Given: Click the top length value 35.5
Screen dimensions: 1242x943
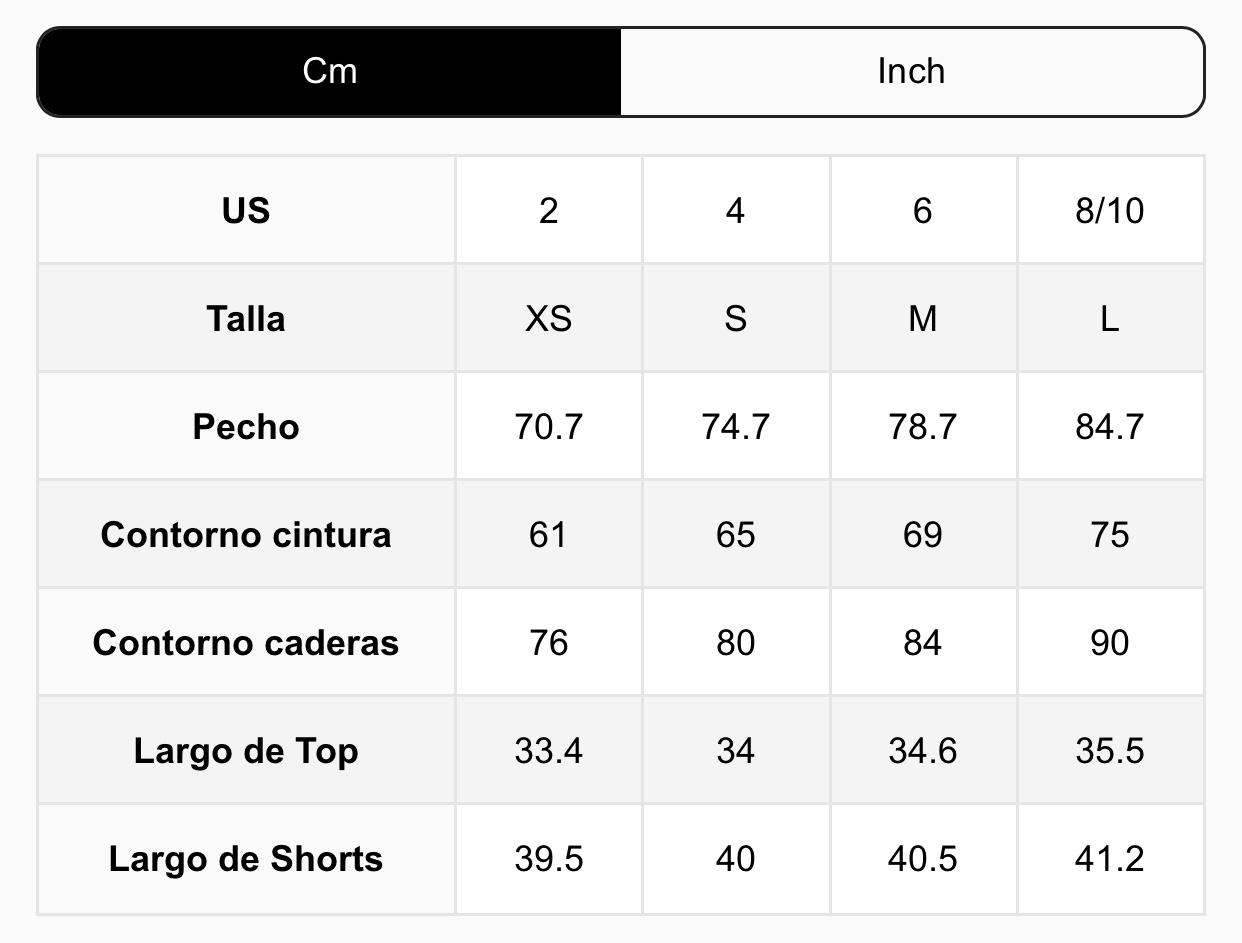Looking at the screenshot, I should coord(1109,751).
